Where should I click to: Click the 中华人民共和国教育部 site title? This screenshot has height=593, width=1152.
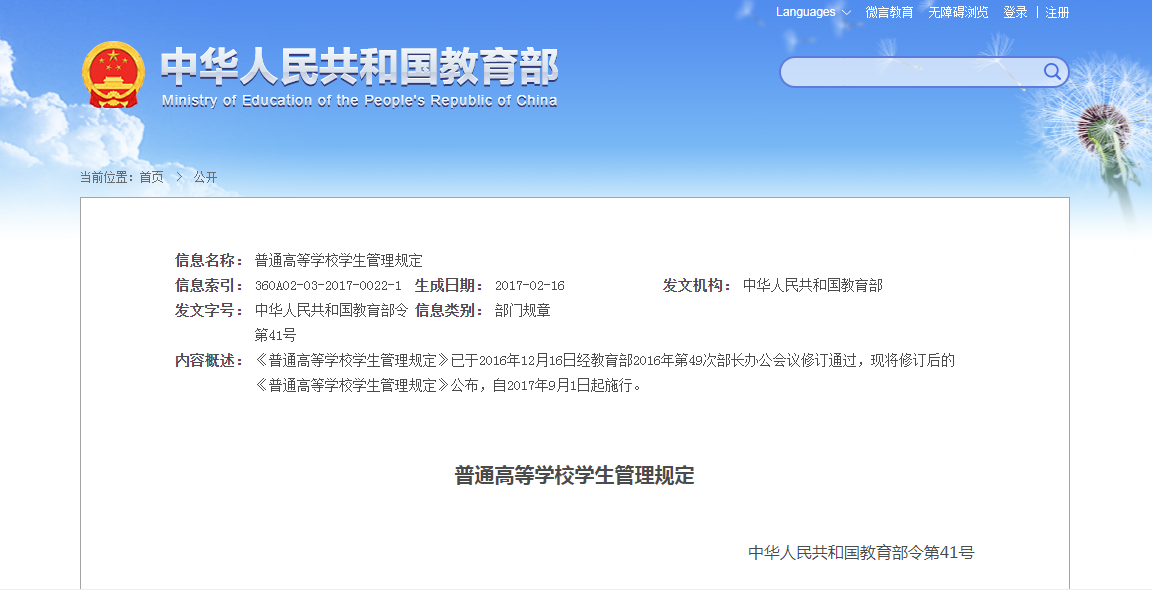[x=360, y=66]
